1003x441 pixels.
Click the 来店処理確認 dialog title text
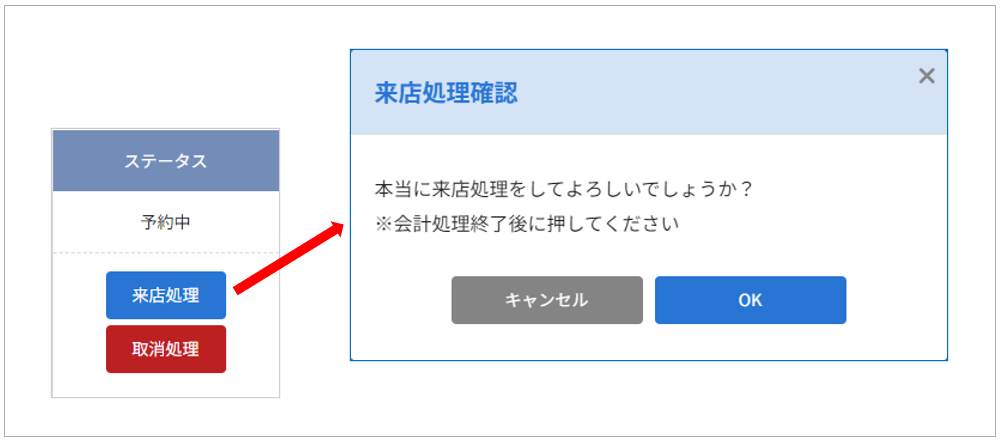coord(446,93)
